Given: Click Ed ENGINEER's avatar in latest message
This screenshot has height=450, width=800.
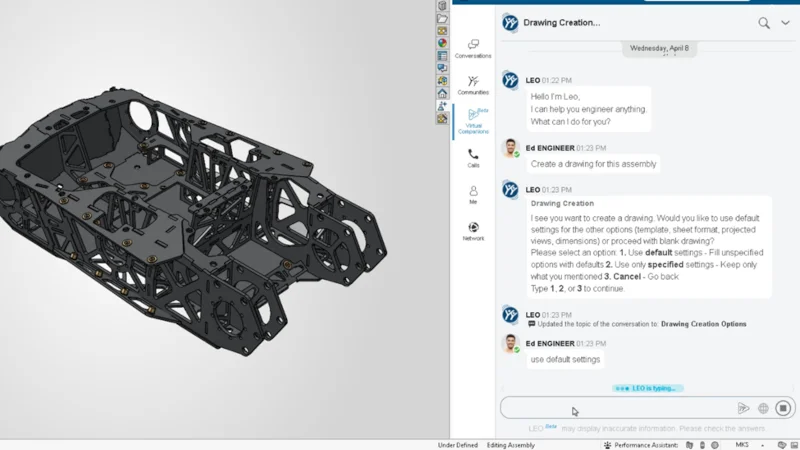Looking at the screenshot, I should (x=510, y=344).
